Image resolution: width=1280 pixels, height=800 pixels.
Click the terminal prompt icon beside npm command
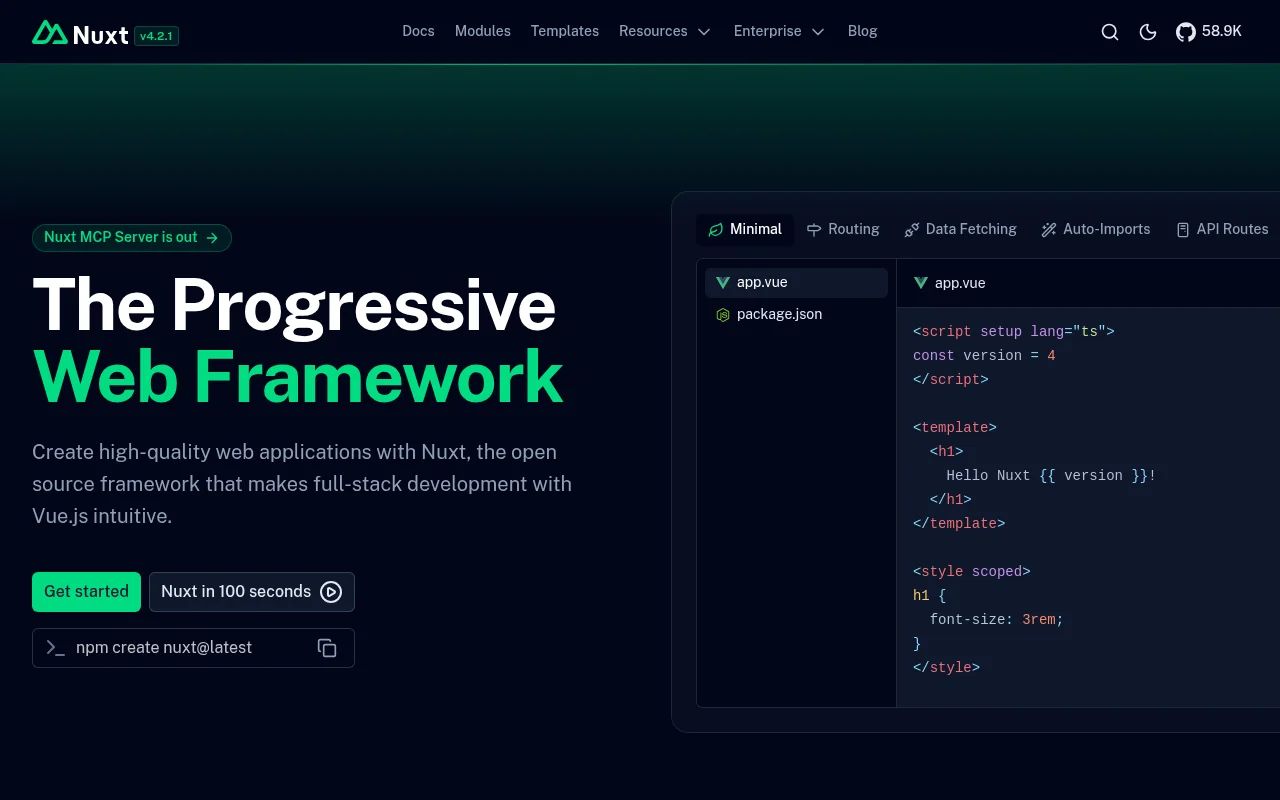pyautogui.click(x=56, y=648)
